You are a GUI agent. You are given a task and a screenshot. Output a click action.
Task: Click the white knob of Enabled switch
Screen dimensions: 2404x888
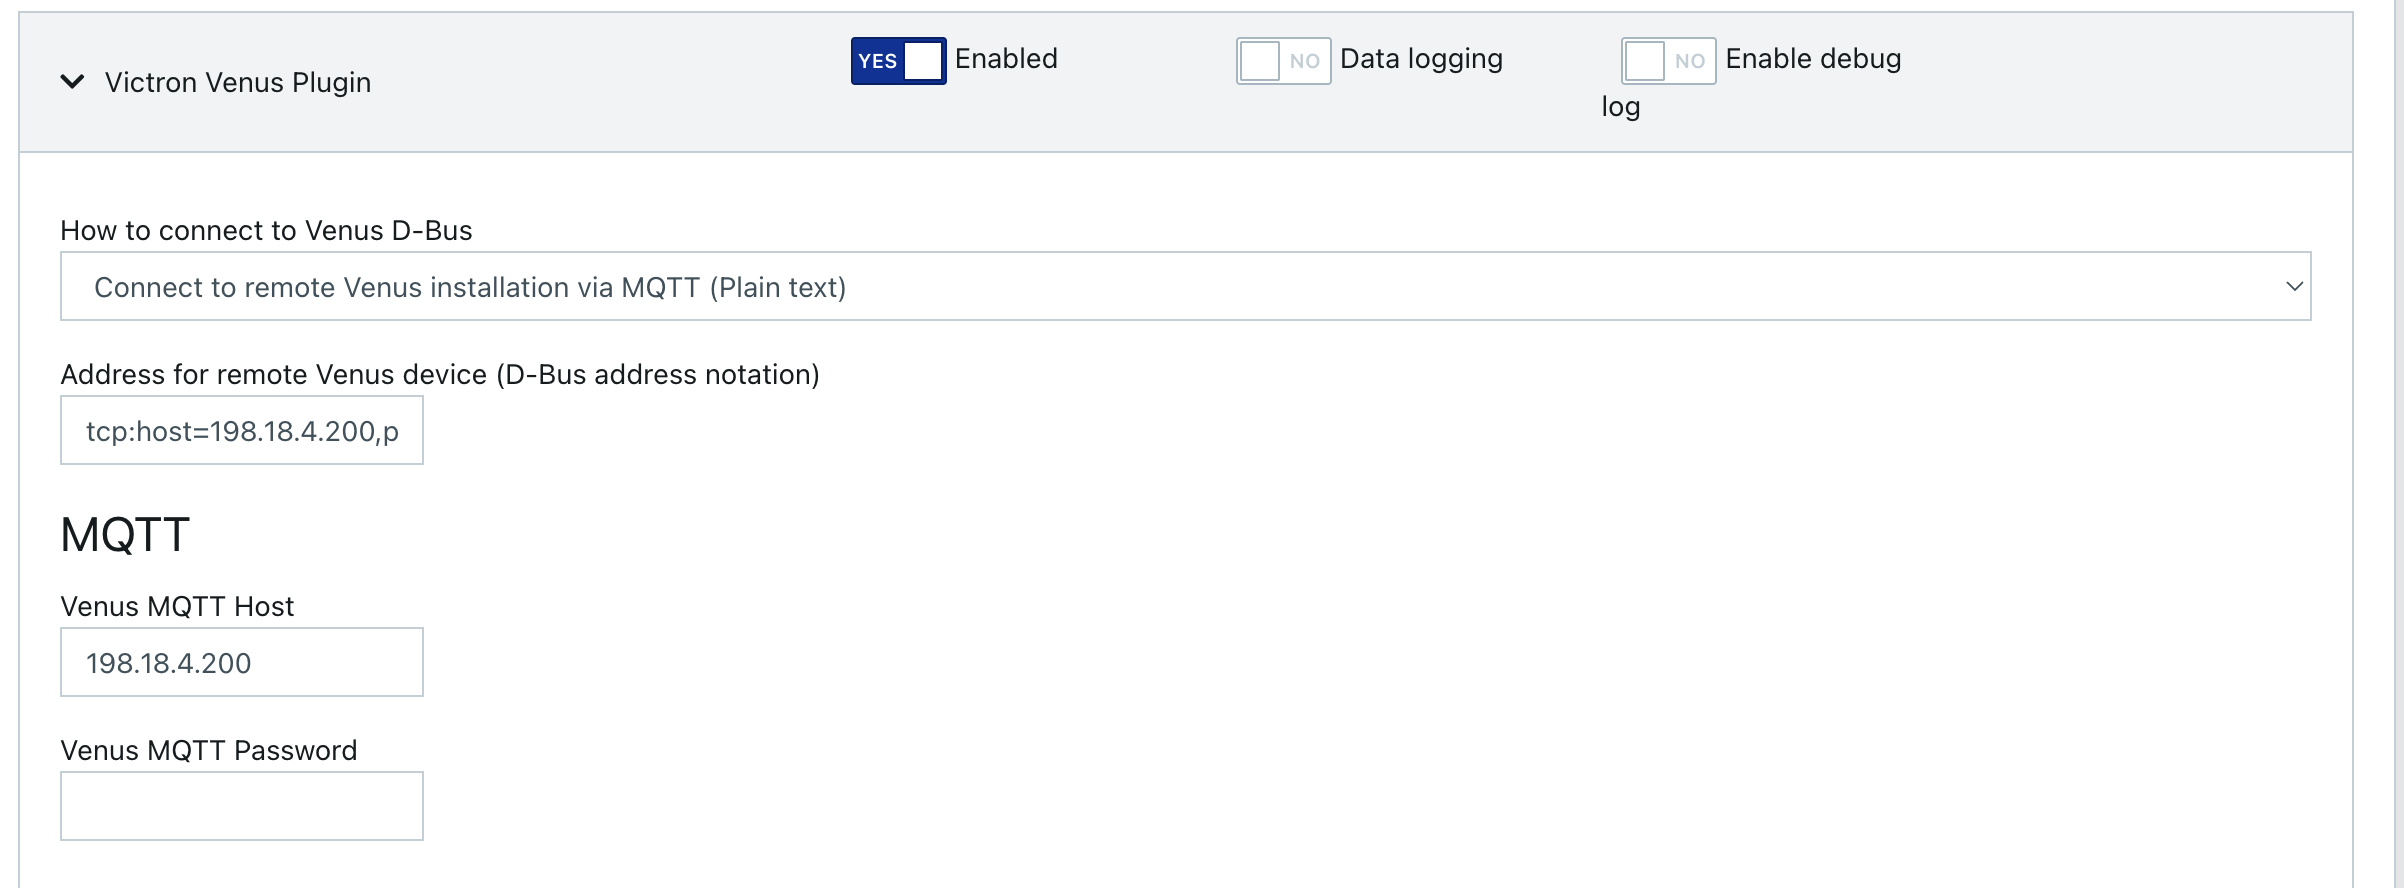pos(923,61)
